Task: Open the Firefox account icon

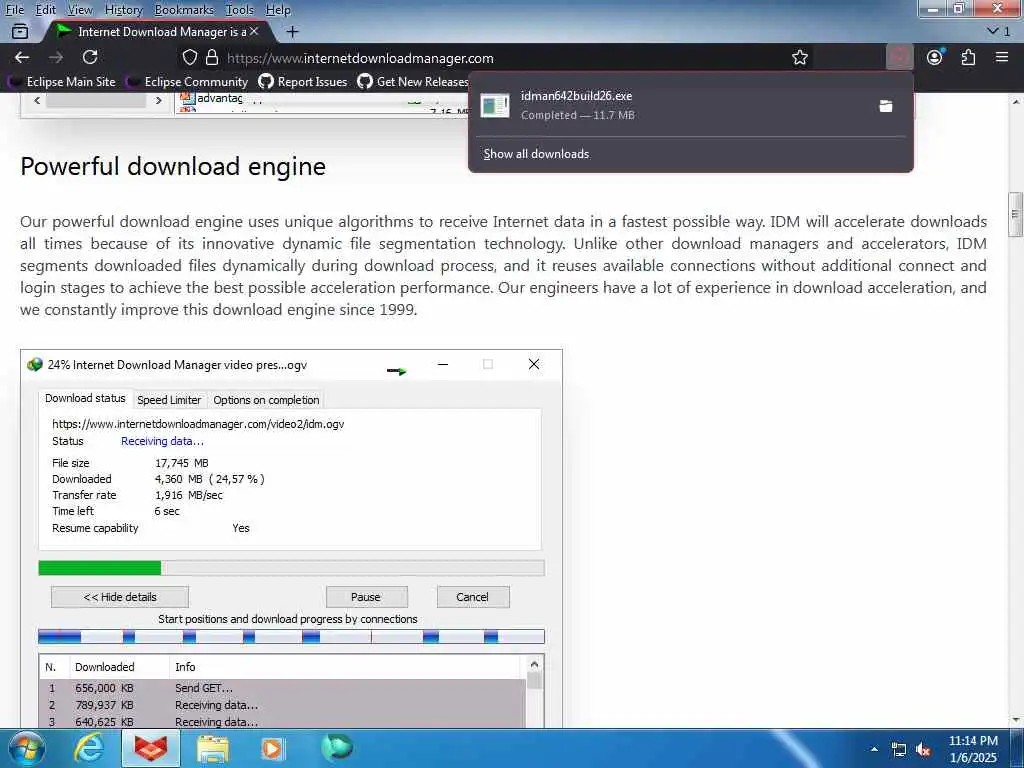Action: click(935, 57)
